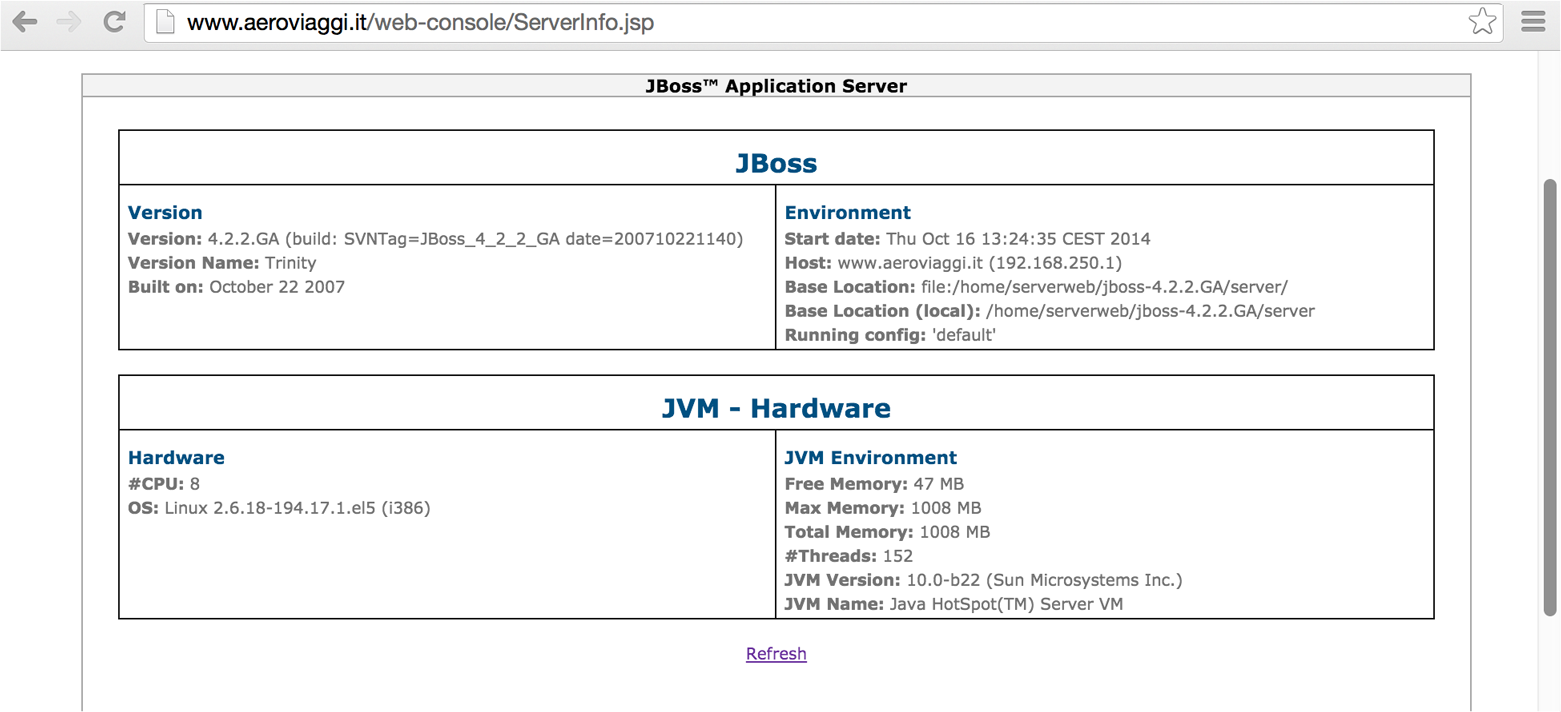Reload the ServerInfo.jsp page

[113, 21]
